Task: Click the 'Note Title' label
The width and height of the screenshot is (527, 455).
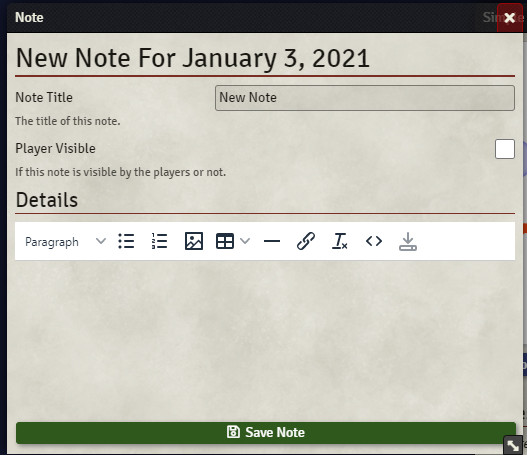Action: tap(44, 97)
